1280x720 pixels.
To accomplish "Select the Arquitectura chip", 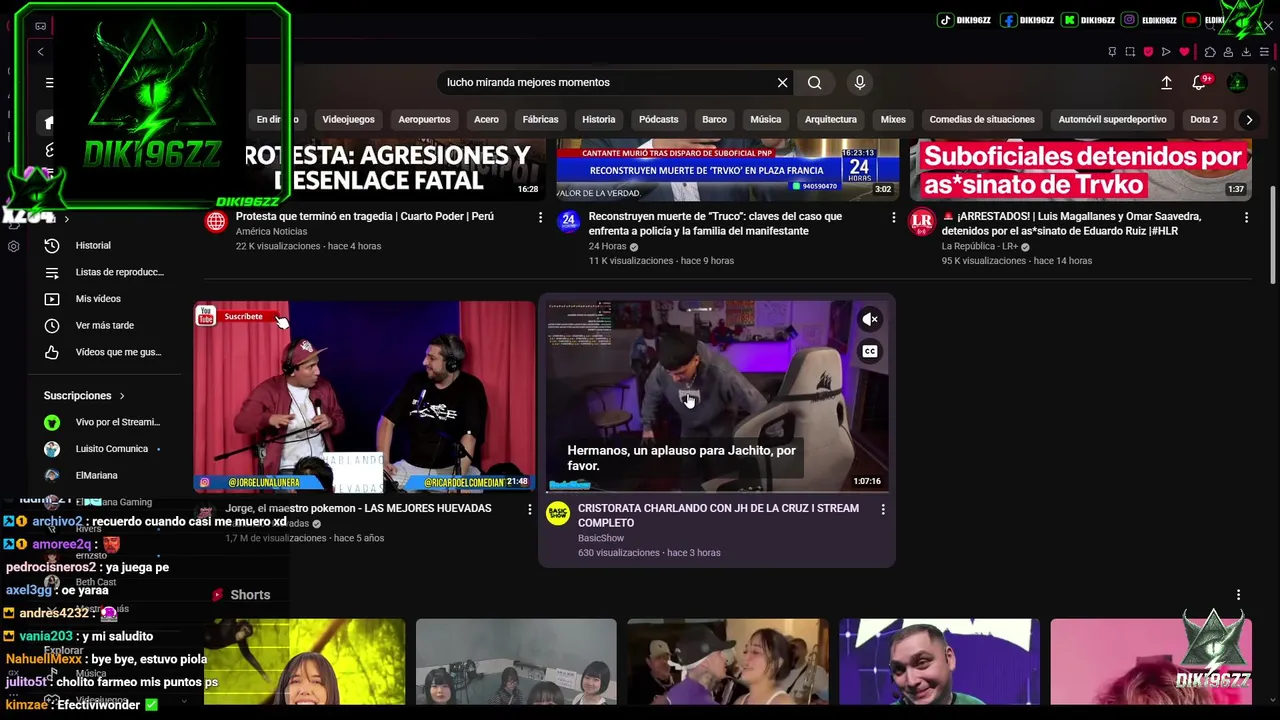I will [x=831, y=120].
